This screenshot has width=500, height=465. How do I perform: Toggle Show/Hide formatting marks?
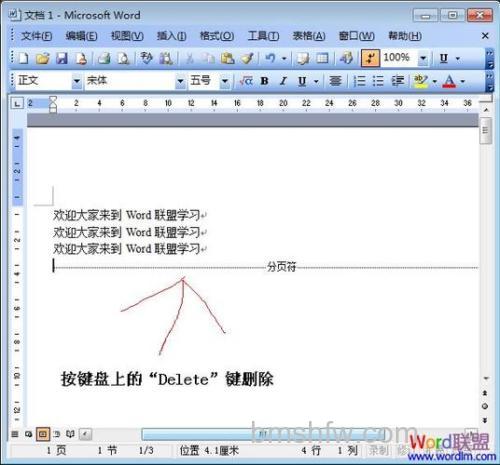point(370,58)
